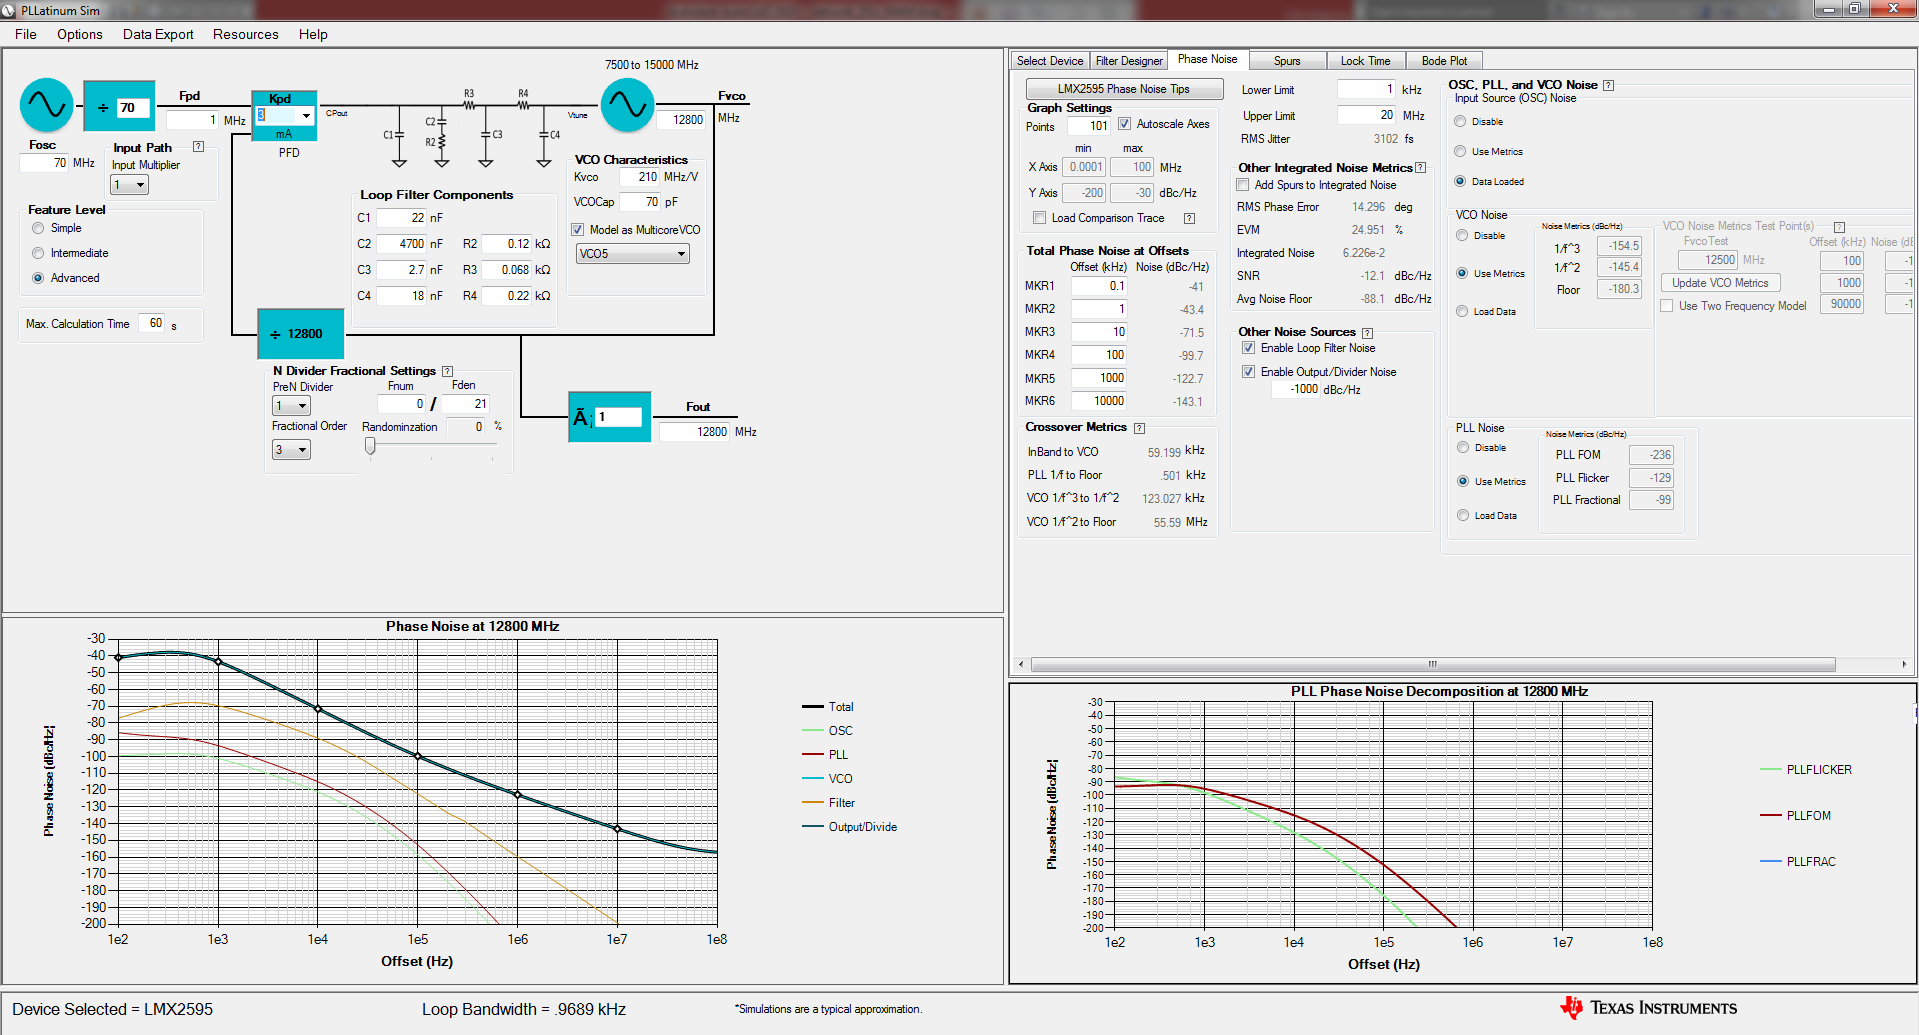Open the Fractional Order dropdown
This screenshot has height=1035, width=1919.
point(291,450)
